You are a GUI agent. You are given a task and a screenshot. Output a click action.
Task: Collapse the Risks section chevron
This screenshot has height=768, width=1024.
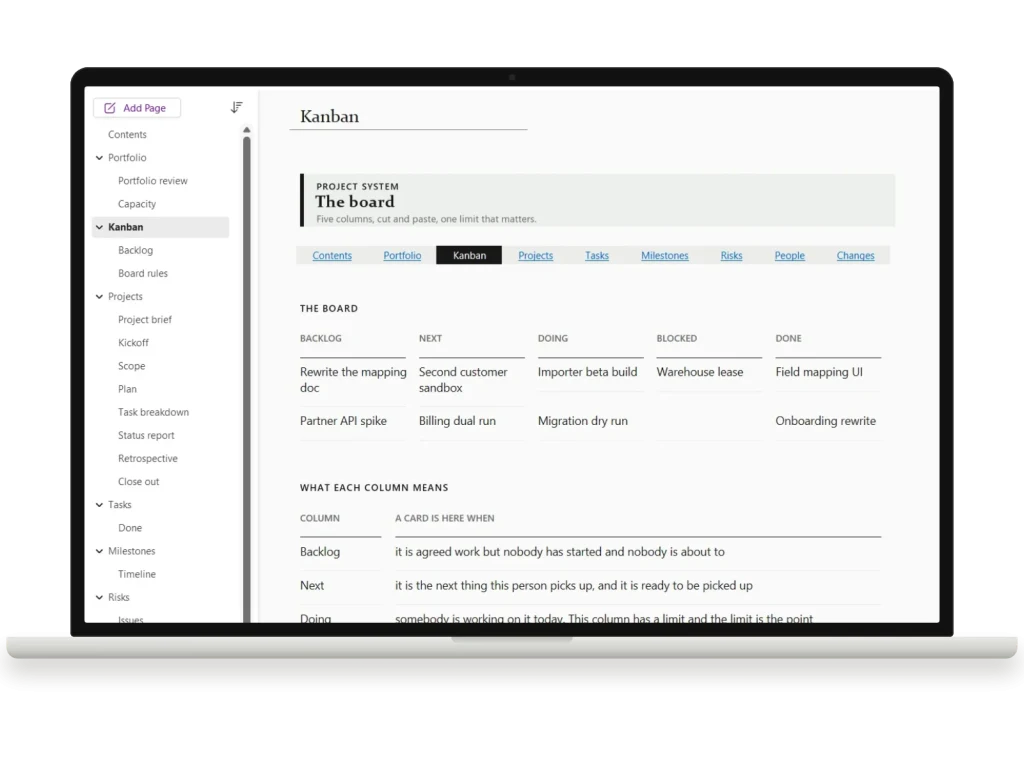click(99, 598)
